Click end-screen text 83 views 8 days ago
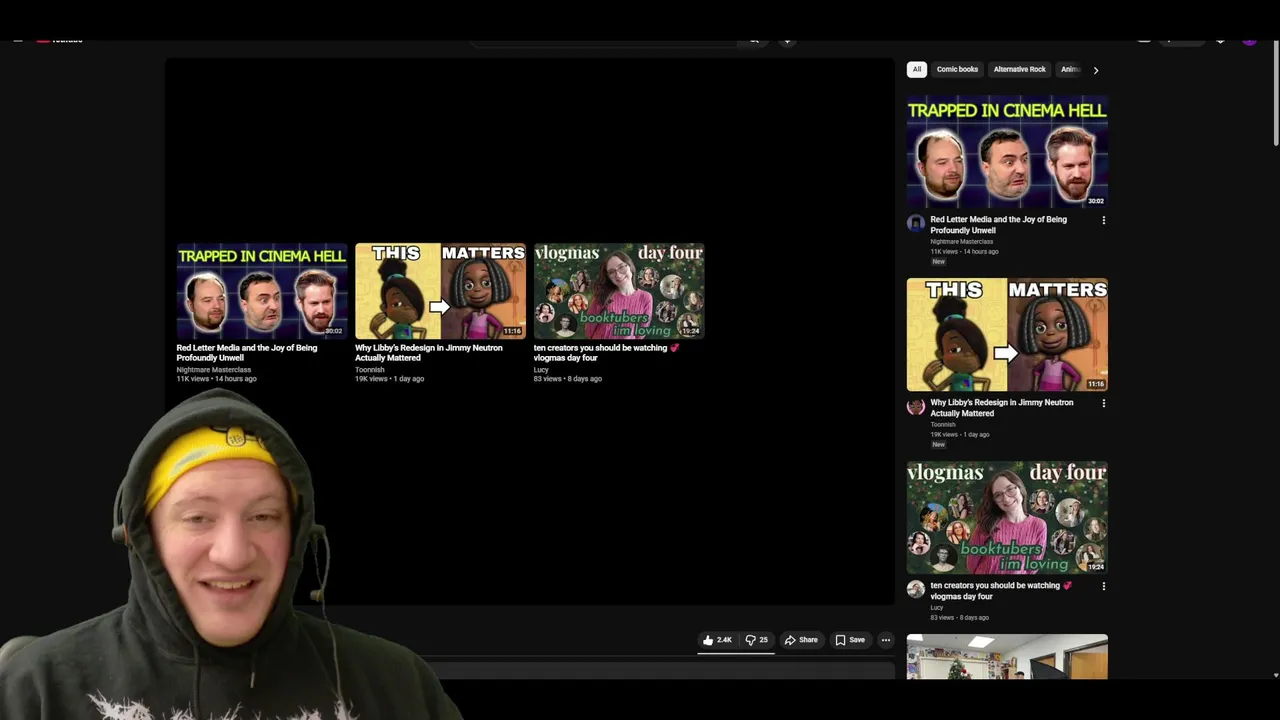 (567, 379)
